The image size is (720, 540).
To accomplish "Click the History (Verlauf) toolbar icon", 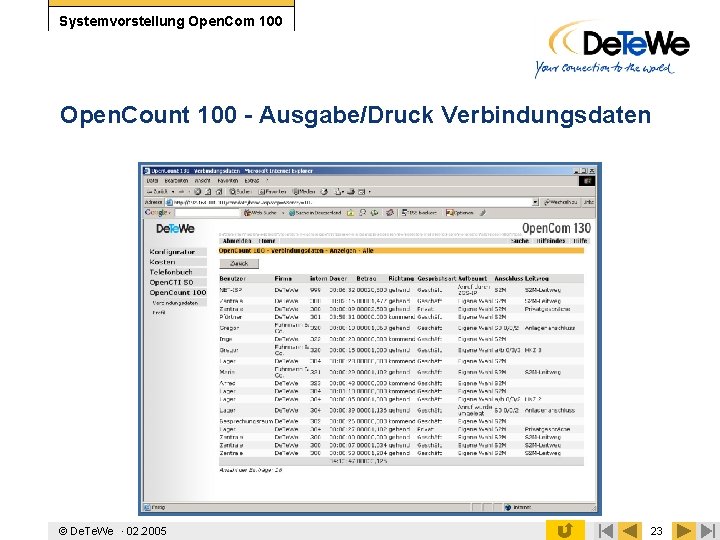I will point(324,191).
